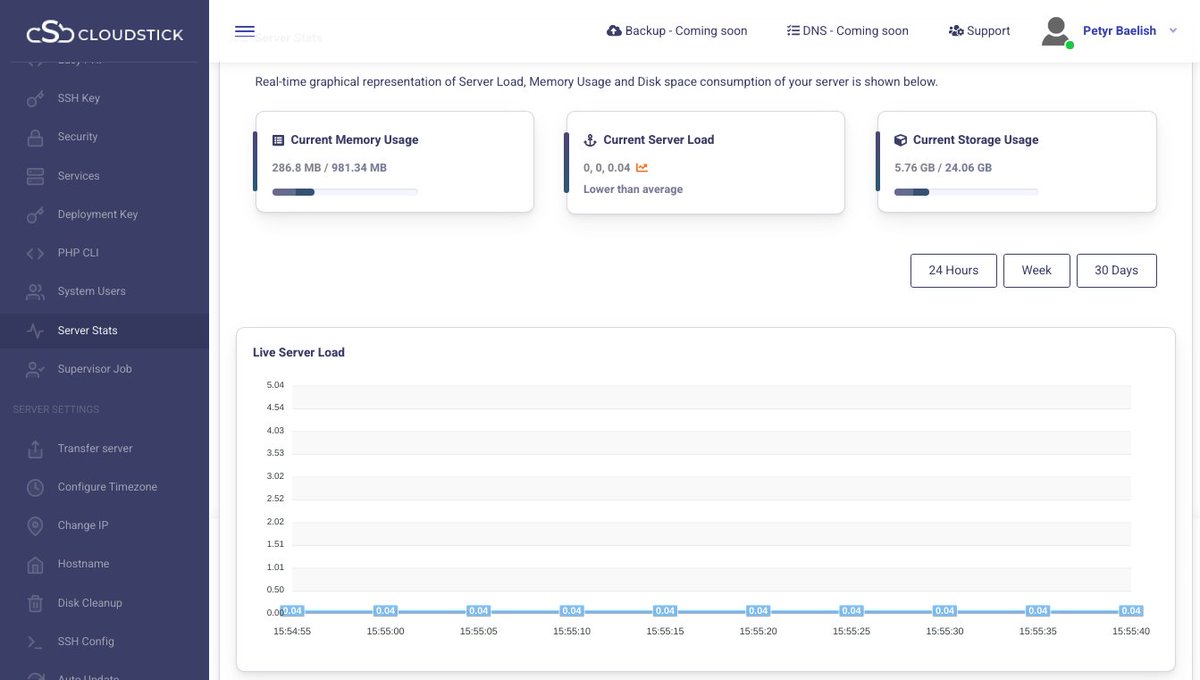Click the 15:55:40 chart data point
This screenshot has width=1200, height=680.
click(1131, 611)
